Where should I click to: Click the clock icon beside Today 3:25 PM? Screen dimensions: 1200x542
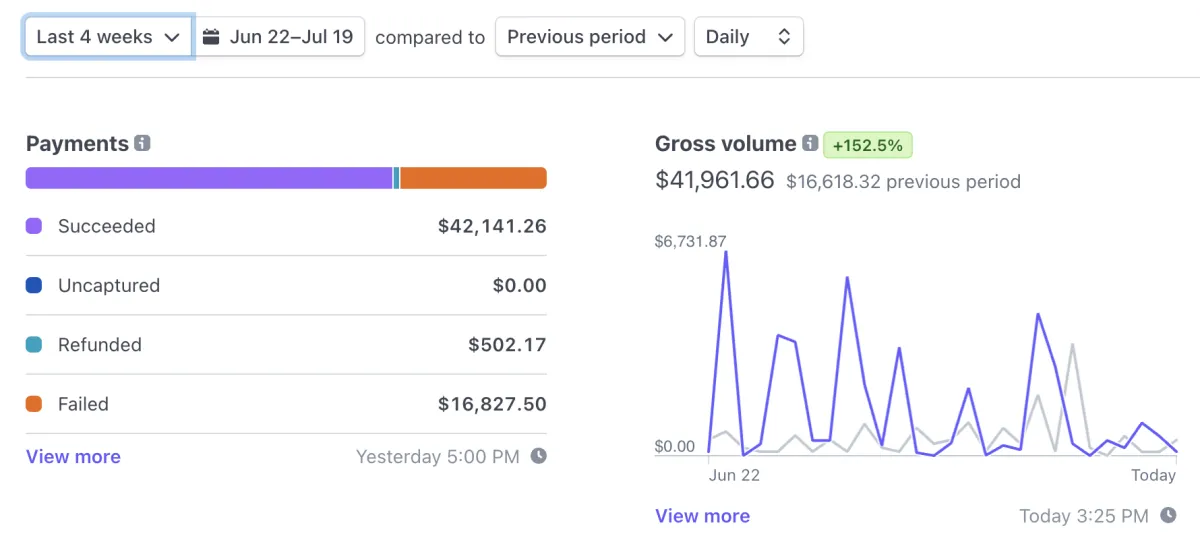(x=1168, y=516)
